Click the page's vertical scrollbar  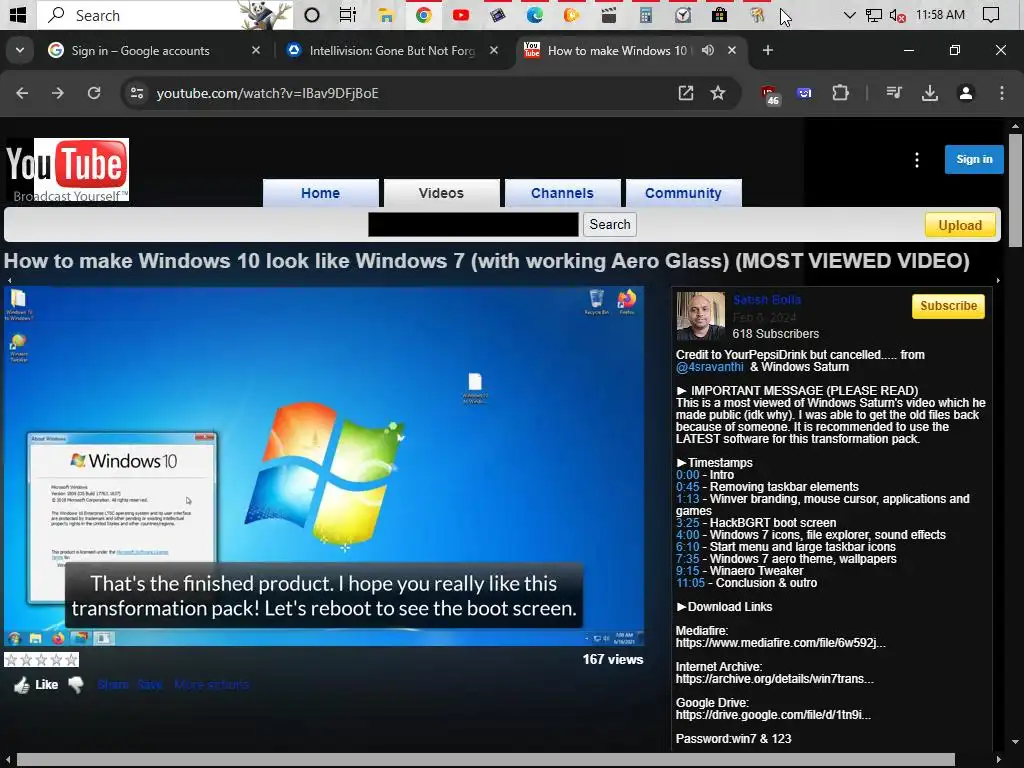pyautogui.click(x=1015, y=191)
